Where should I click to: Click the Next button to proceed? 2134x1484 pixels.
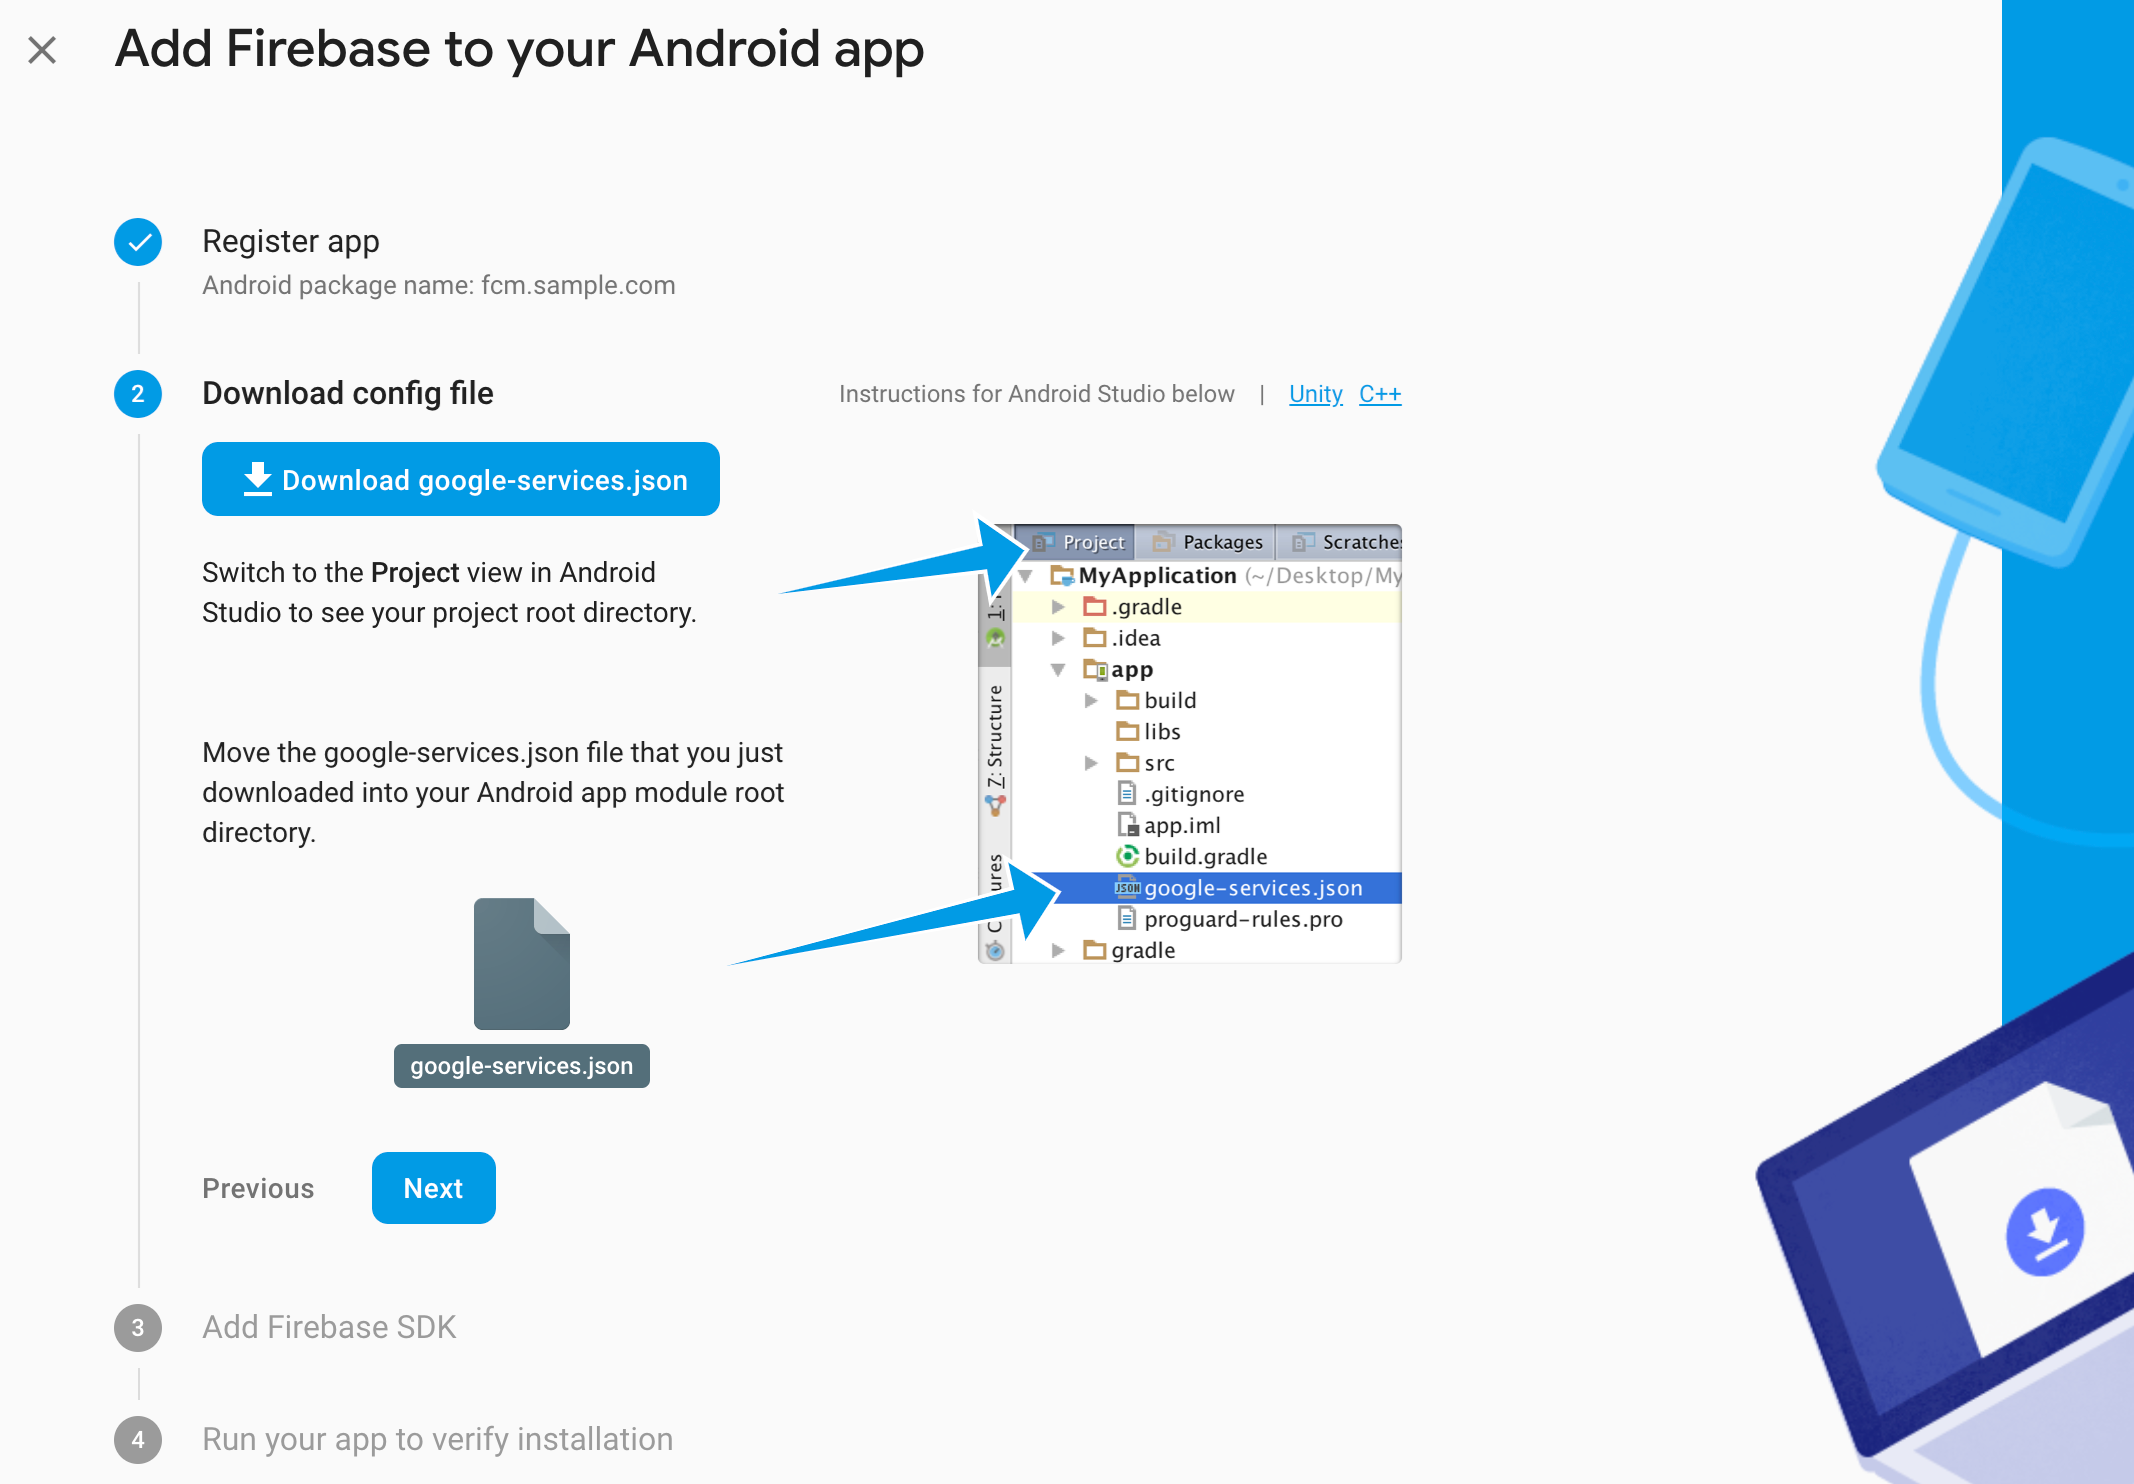point(431,1187)
